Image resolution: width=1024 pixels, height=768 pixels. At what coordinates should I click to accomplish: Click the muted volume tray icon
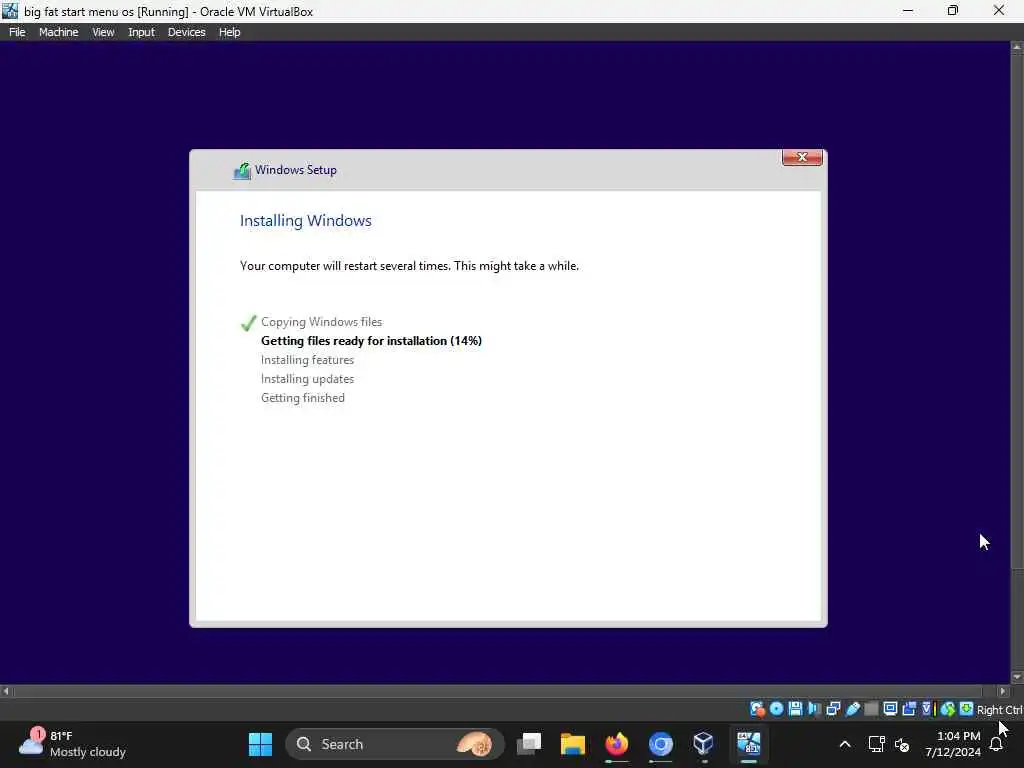click(902, 744)
